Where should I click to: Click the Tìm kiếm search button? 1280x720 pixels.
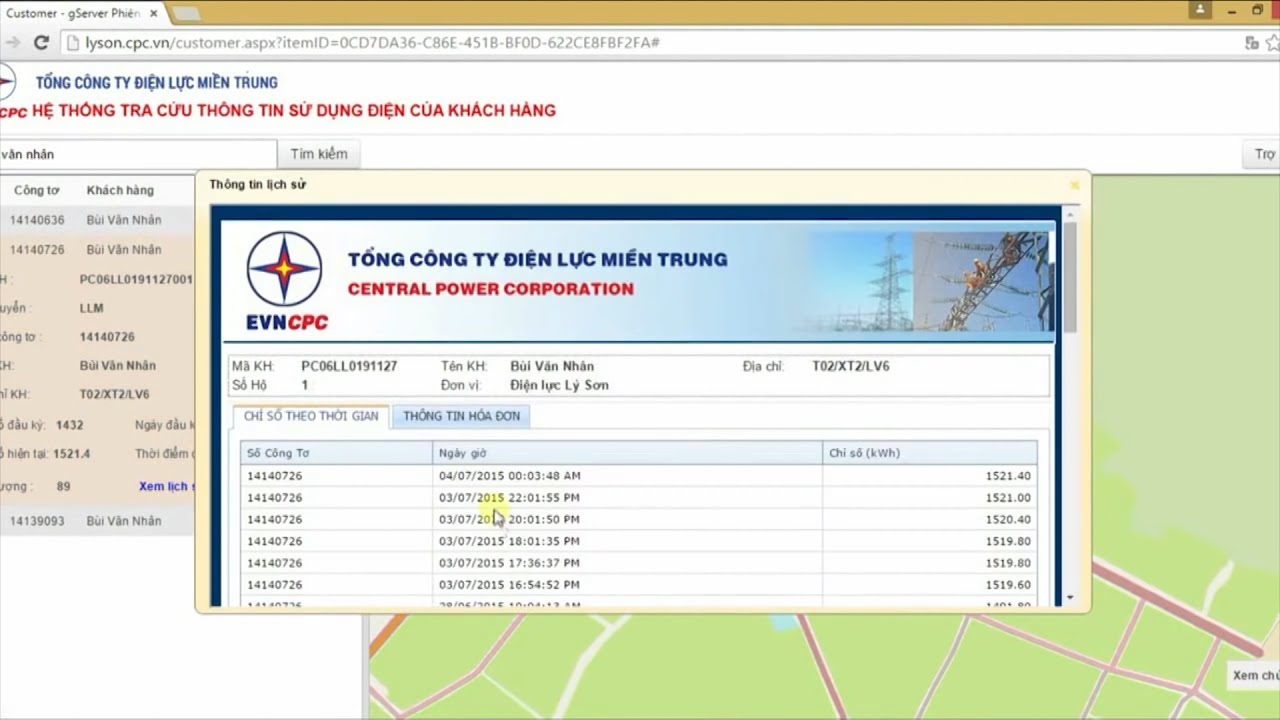point(319,154)
